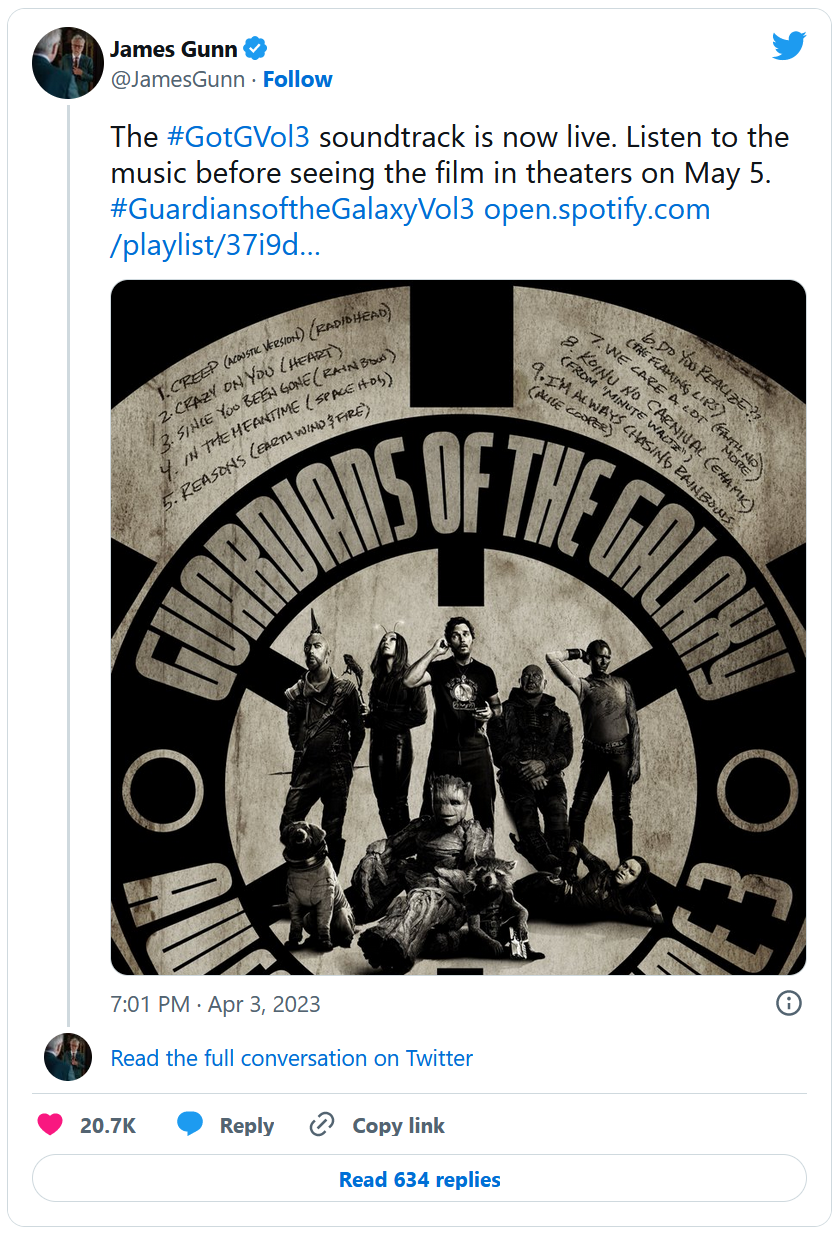The height and width of the screenshot is (1238, 840).
Task: Click the Twitter bird logo
Action: pos(788,46)
